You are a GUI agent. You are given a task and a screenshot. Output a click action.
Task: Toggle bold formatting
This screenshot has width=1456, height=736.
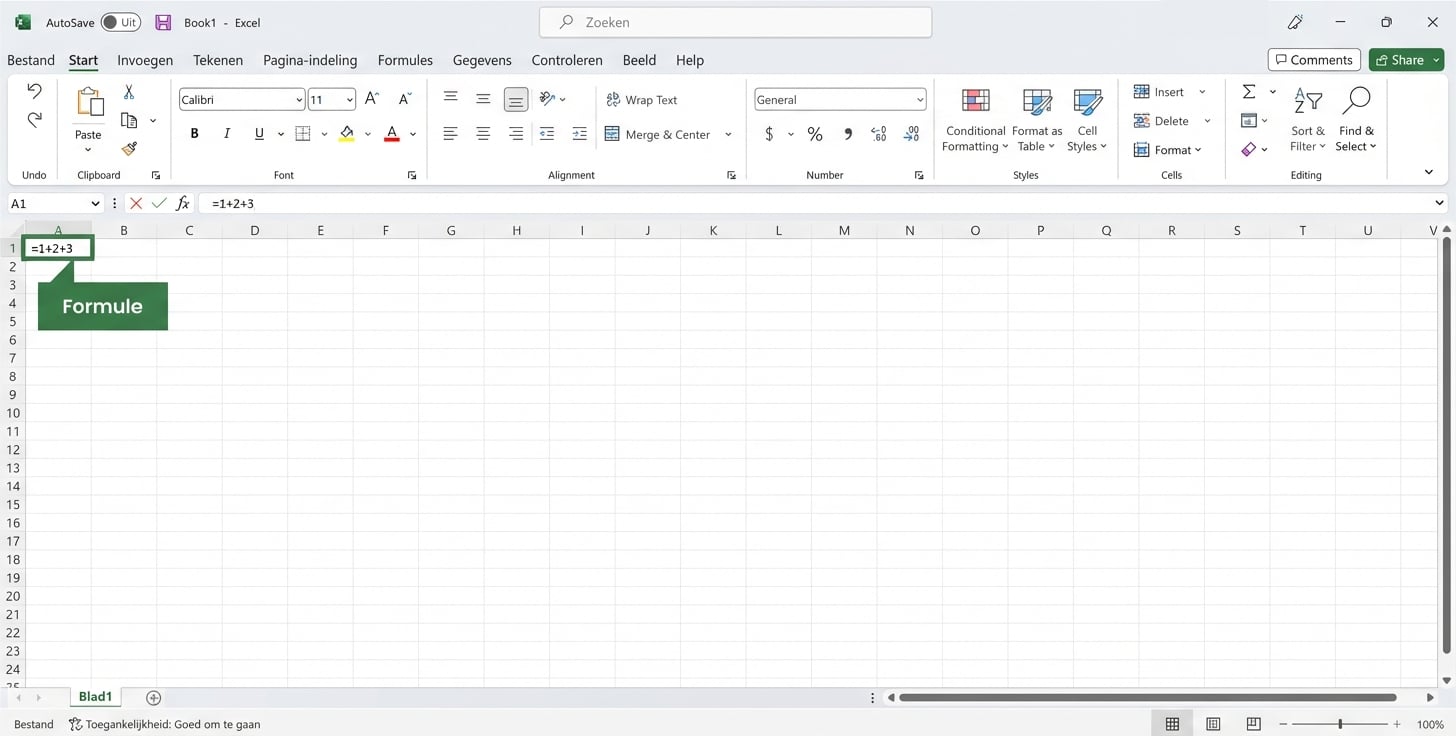point(194,133)
